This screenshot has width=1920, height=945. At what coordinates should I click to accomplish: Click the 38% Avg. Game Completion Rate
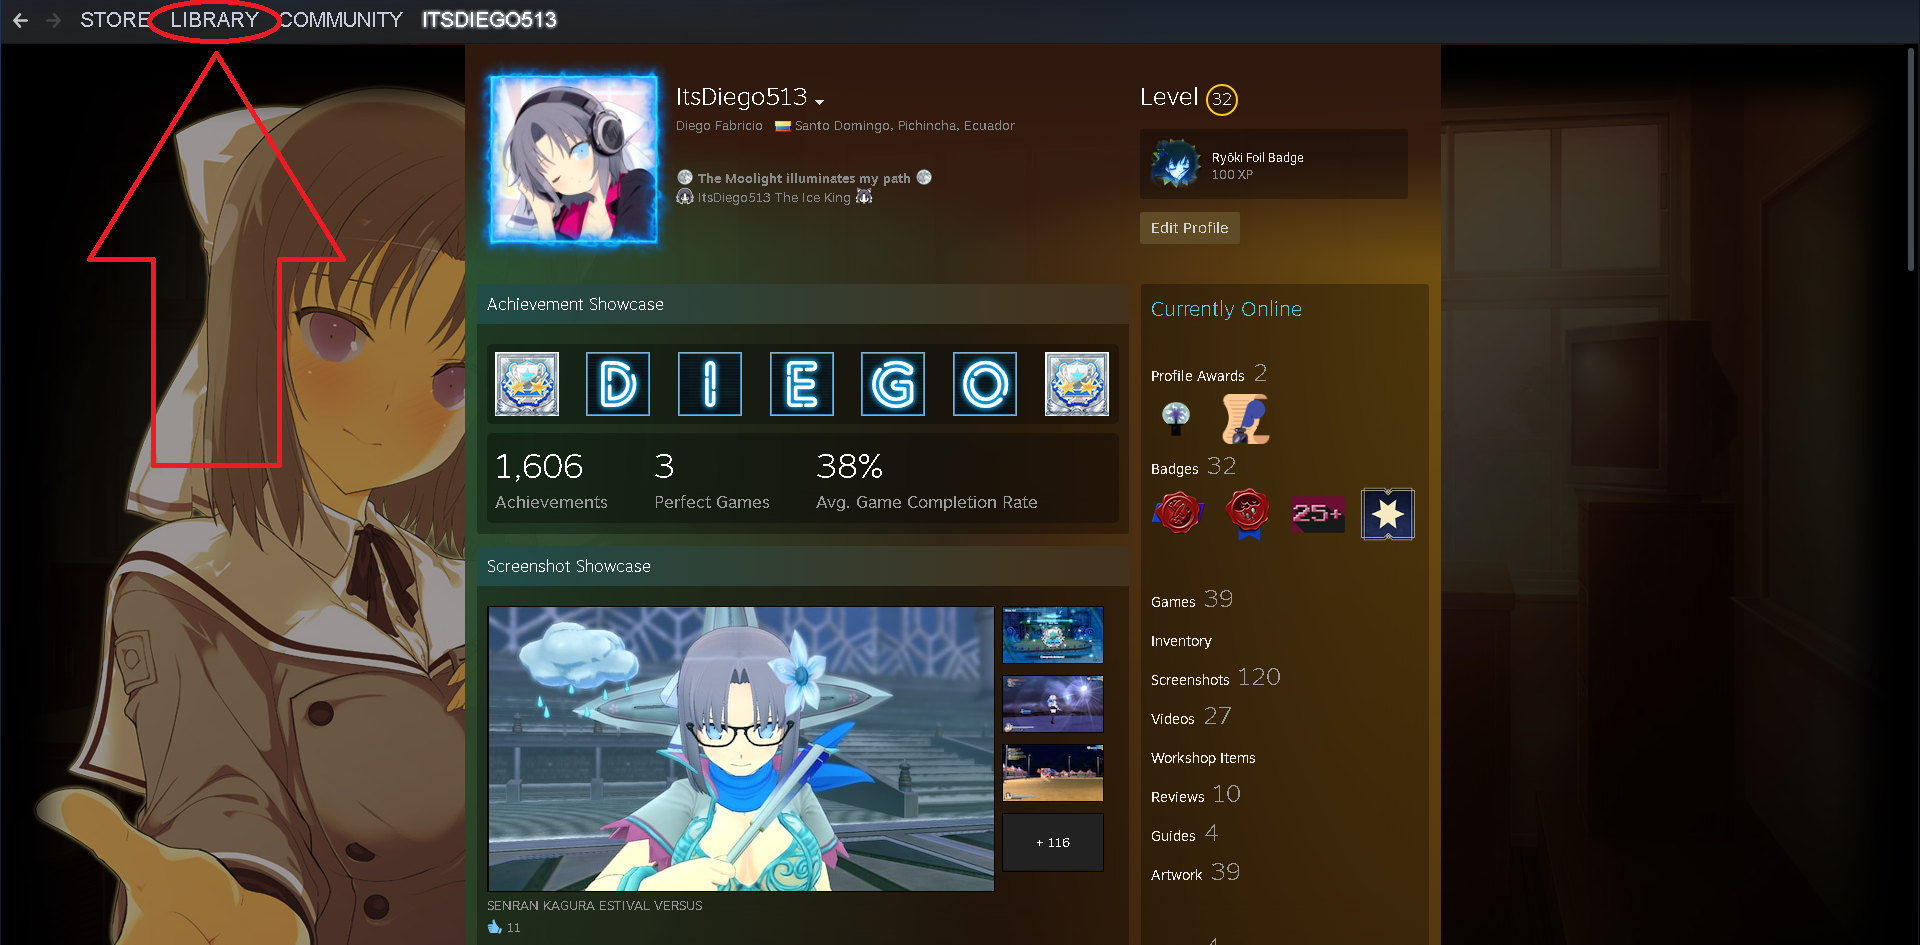pyautogui.click(x=927, y=480)
